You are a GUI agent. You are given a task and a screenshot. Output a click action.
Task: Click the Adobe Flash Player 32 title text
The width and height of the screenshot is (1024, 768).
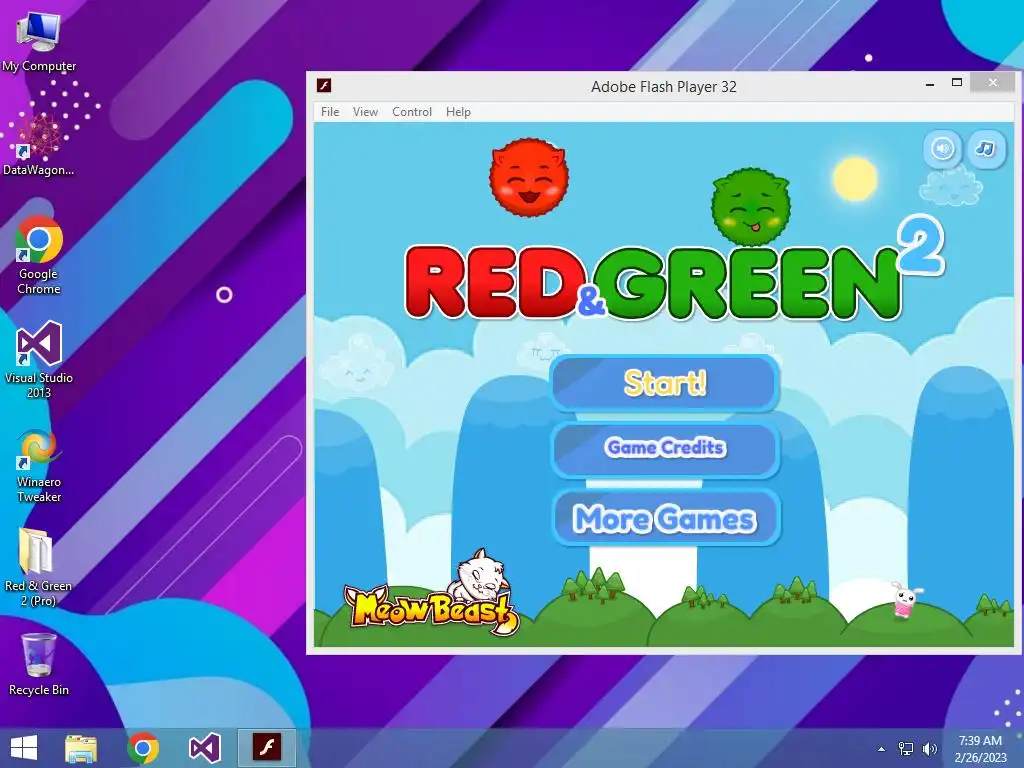[x=664, y=86]
